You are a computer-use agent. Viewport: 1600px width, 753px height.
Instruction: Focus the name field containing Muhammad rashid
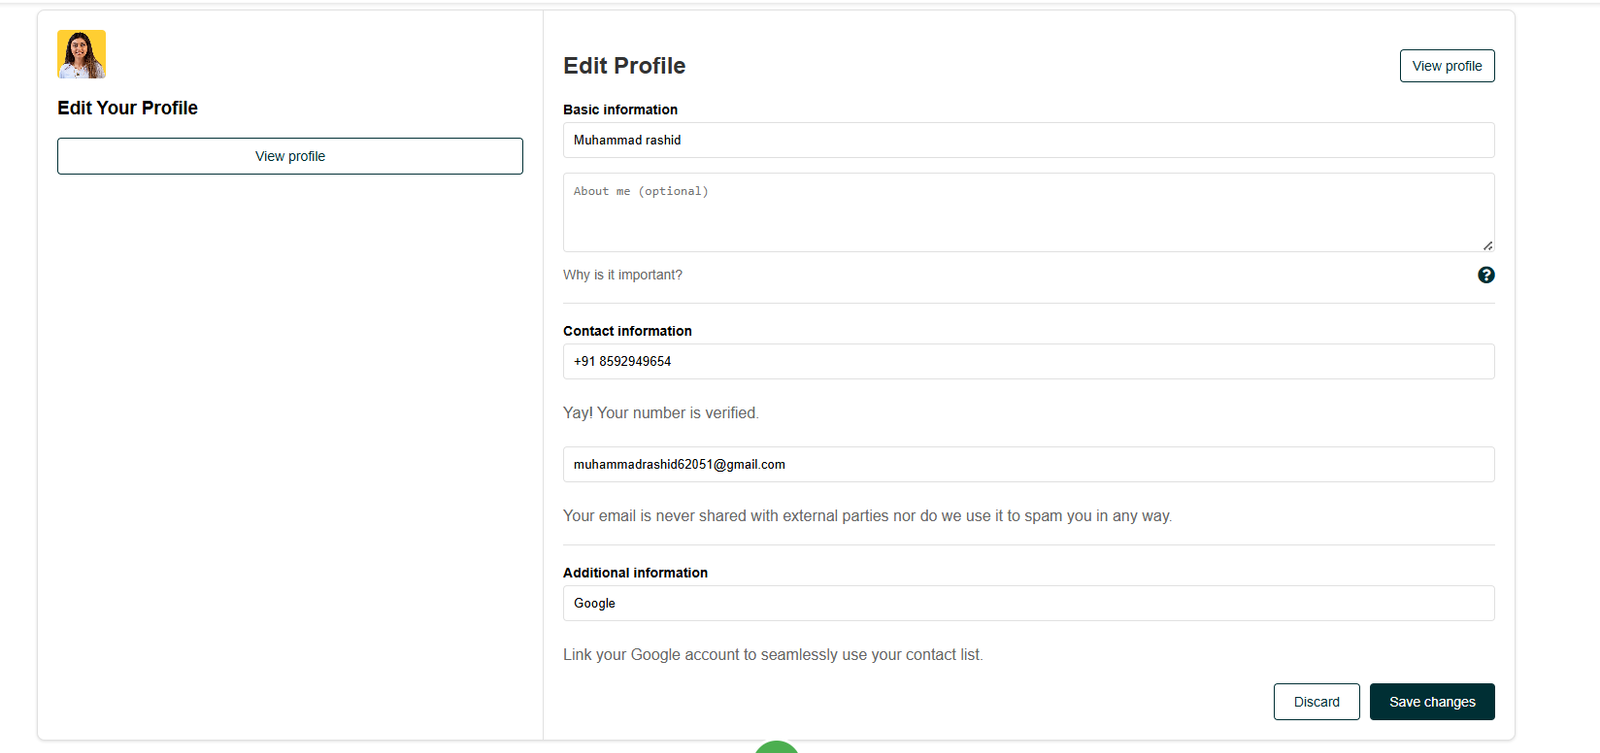1028,140
